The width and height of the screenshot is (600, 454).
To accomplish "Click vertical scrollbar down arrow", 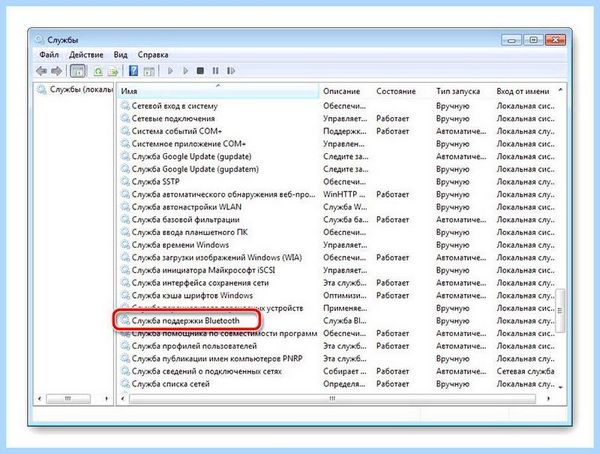I will (x=560, y=387).
